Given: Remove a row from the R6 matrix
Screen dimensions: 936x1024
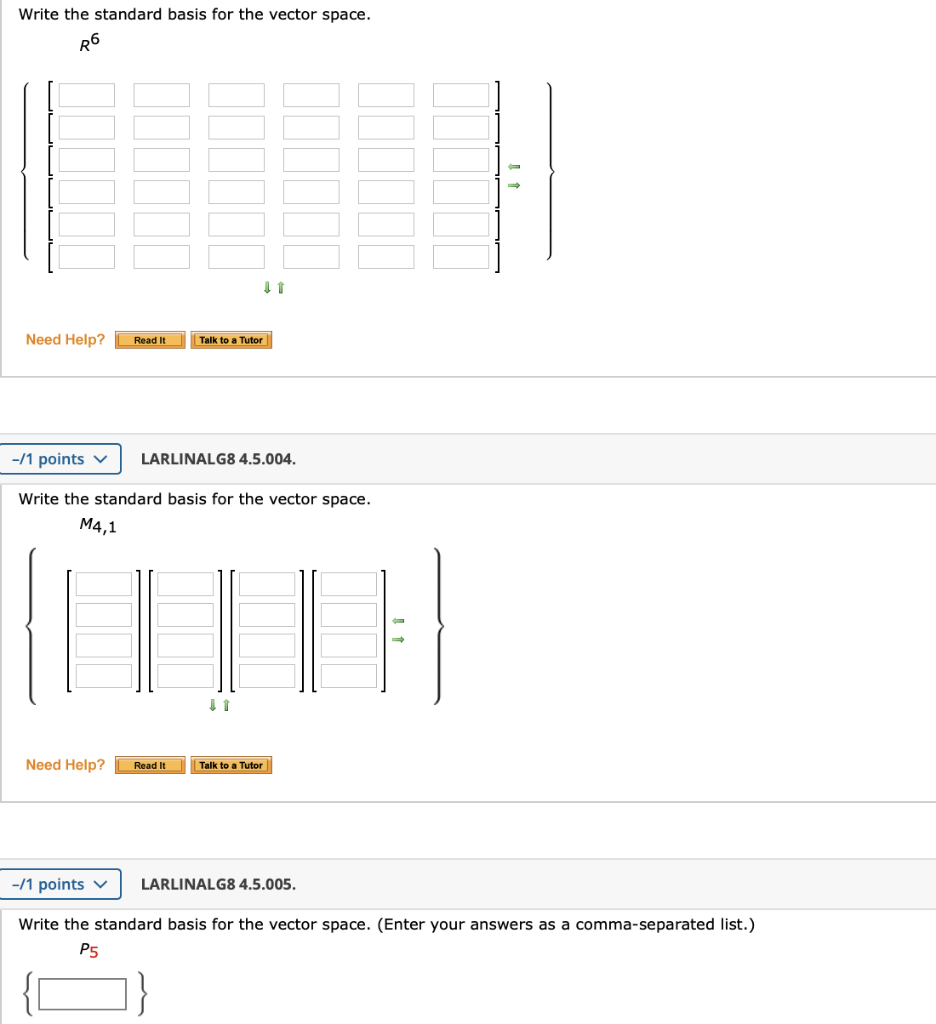Looking at the screenshot, I should click(281, 287).
